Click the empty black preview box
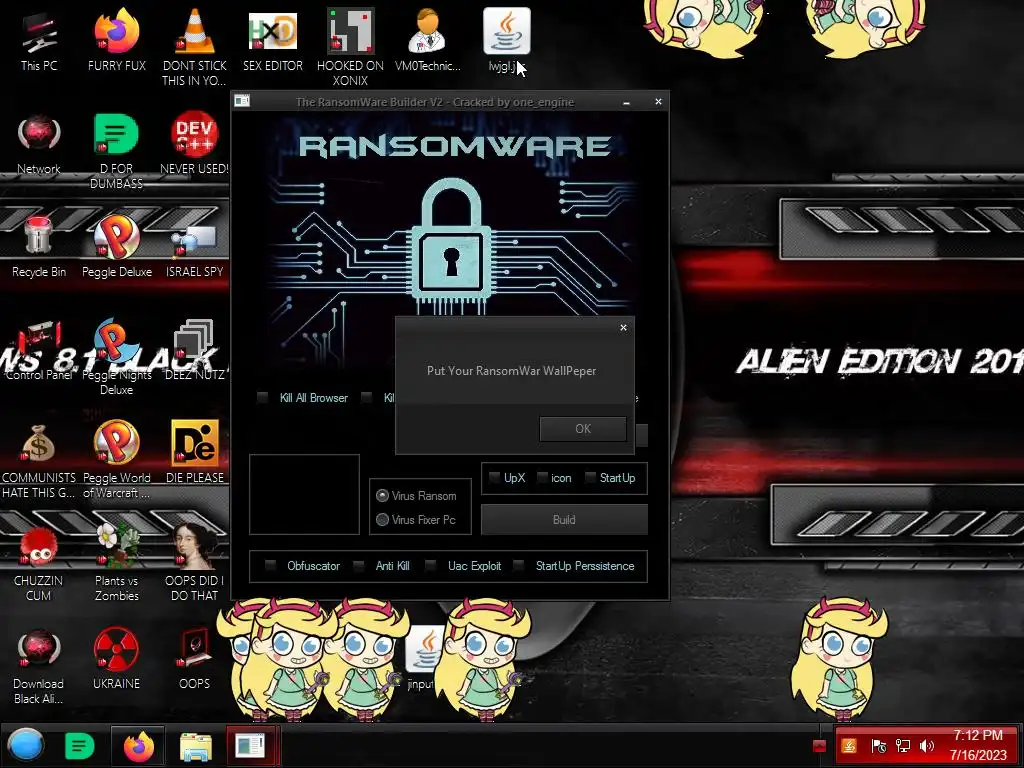 [x=304, y=494]
